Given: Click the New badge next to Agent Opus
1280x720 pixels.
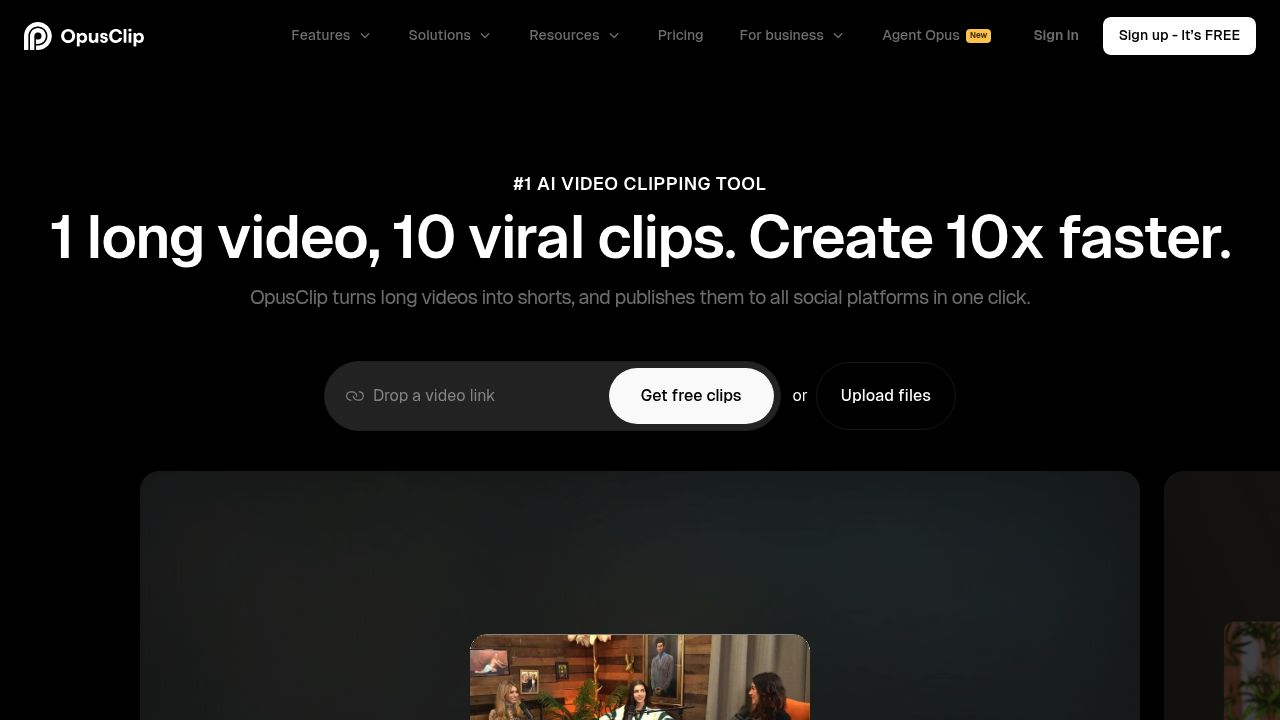Looking at the screenshot, I should pyautogui.click(x=978, y=35).
